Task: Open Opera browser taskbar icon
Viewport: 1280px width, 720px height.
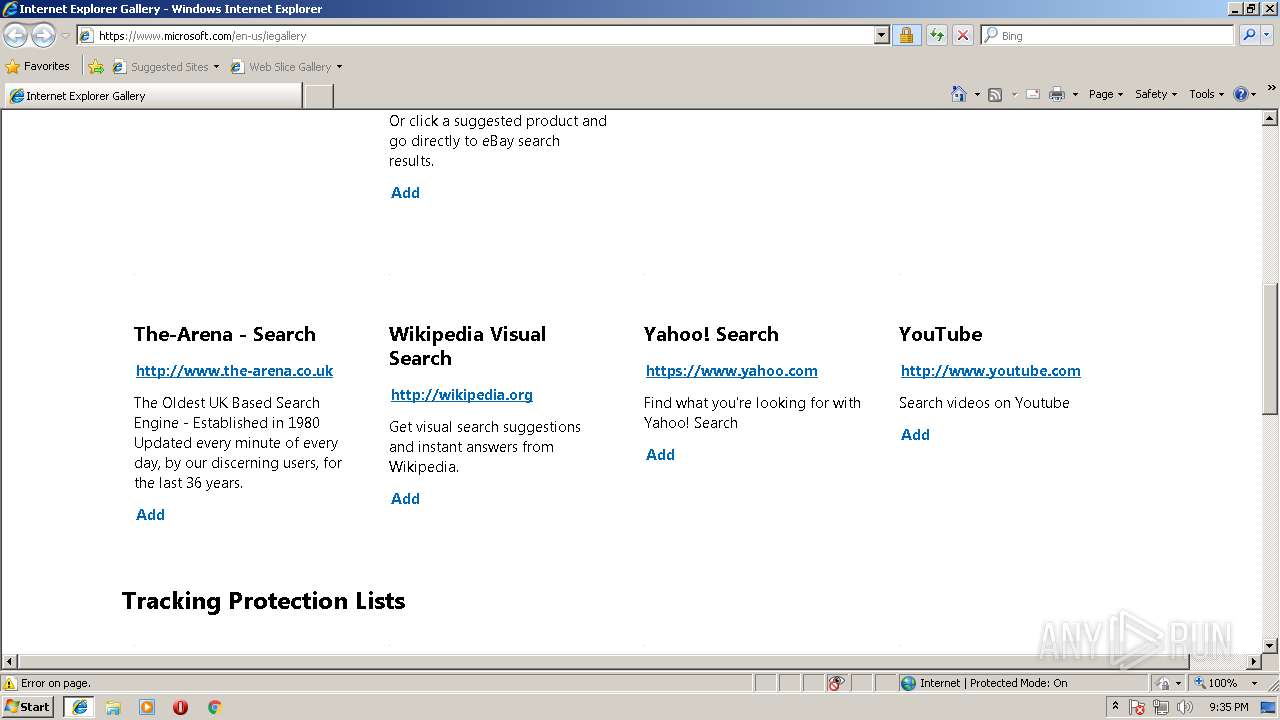Action: point(181,707)
